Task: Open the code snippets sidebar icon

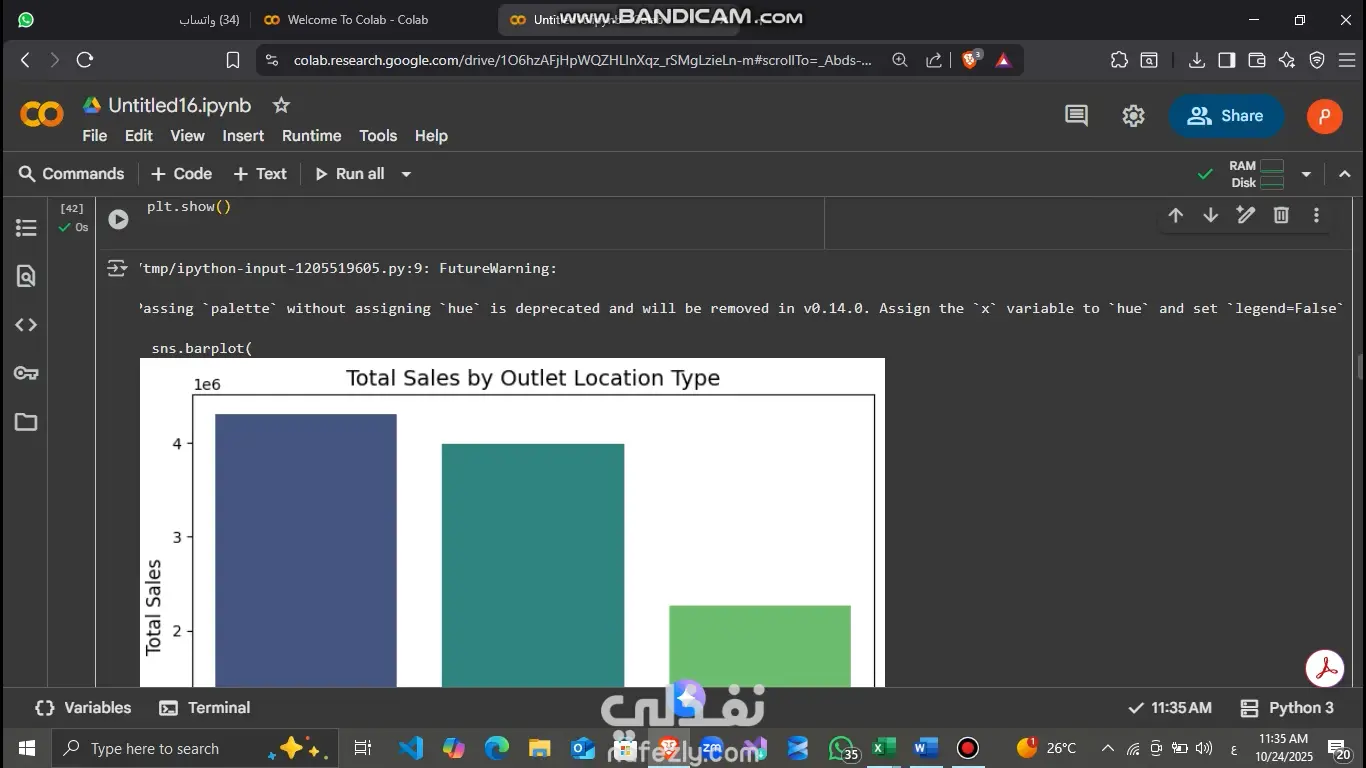Action: click(x=26, y=324)
